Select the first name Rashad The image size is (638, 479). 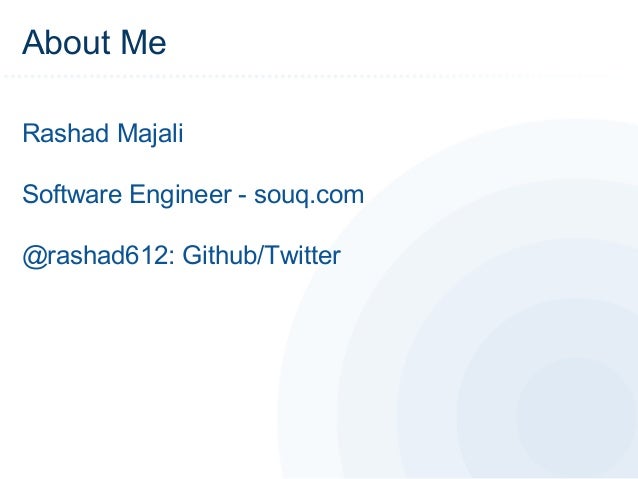(66, 133)
